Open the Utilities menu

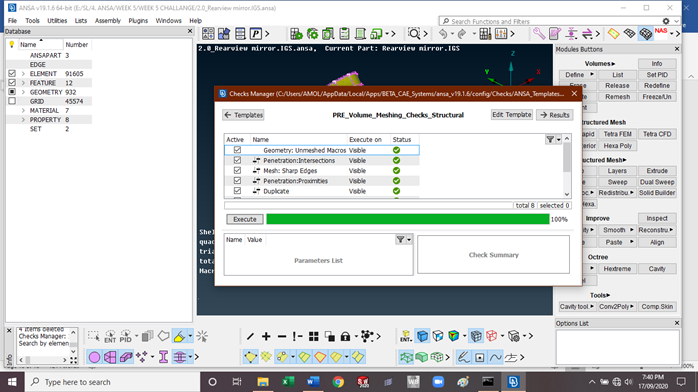[57, 20]
